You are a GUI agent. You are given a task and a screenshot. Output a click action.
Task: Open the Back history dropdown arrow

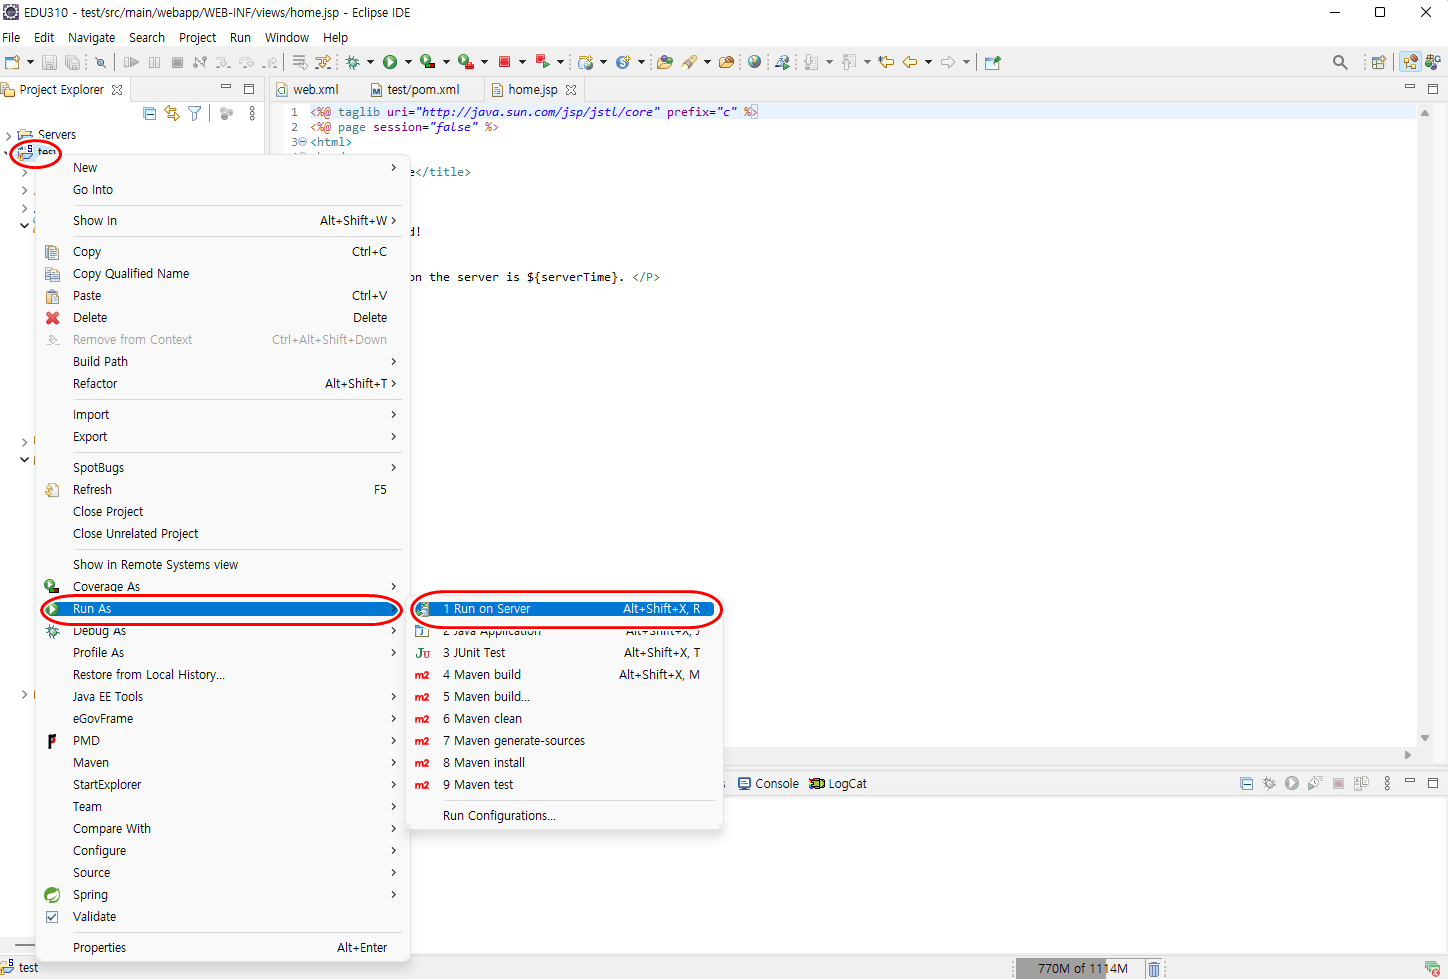click(x=928, y=62)
